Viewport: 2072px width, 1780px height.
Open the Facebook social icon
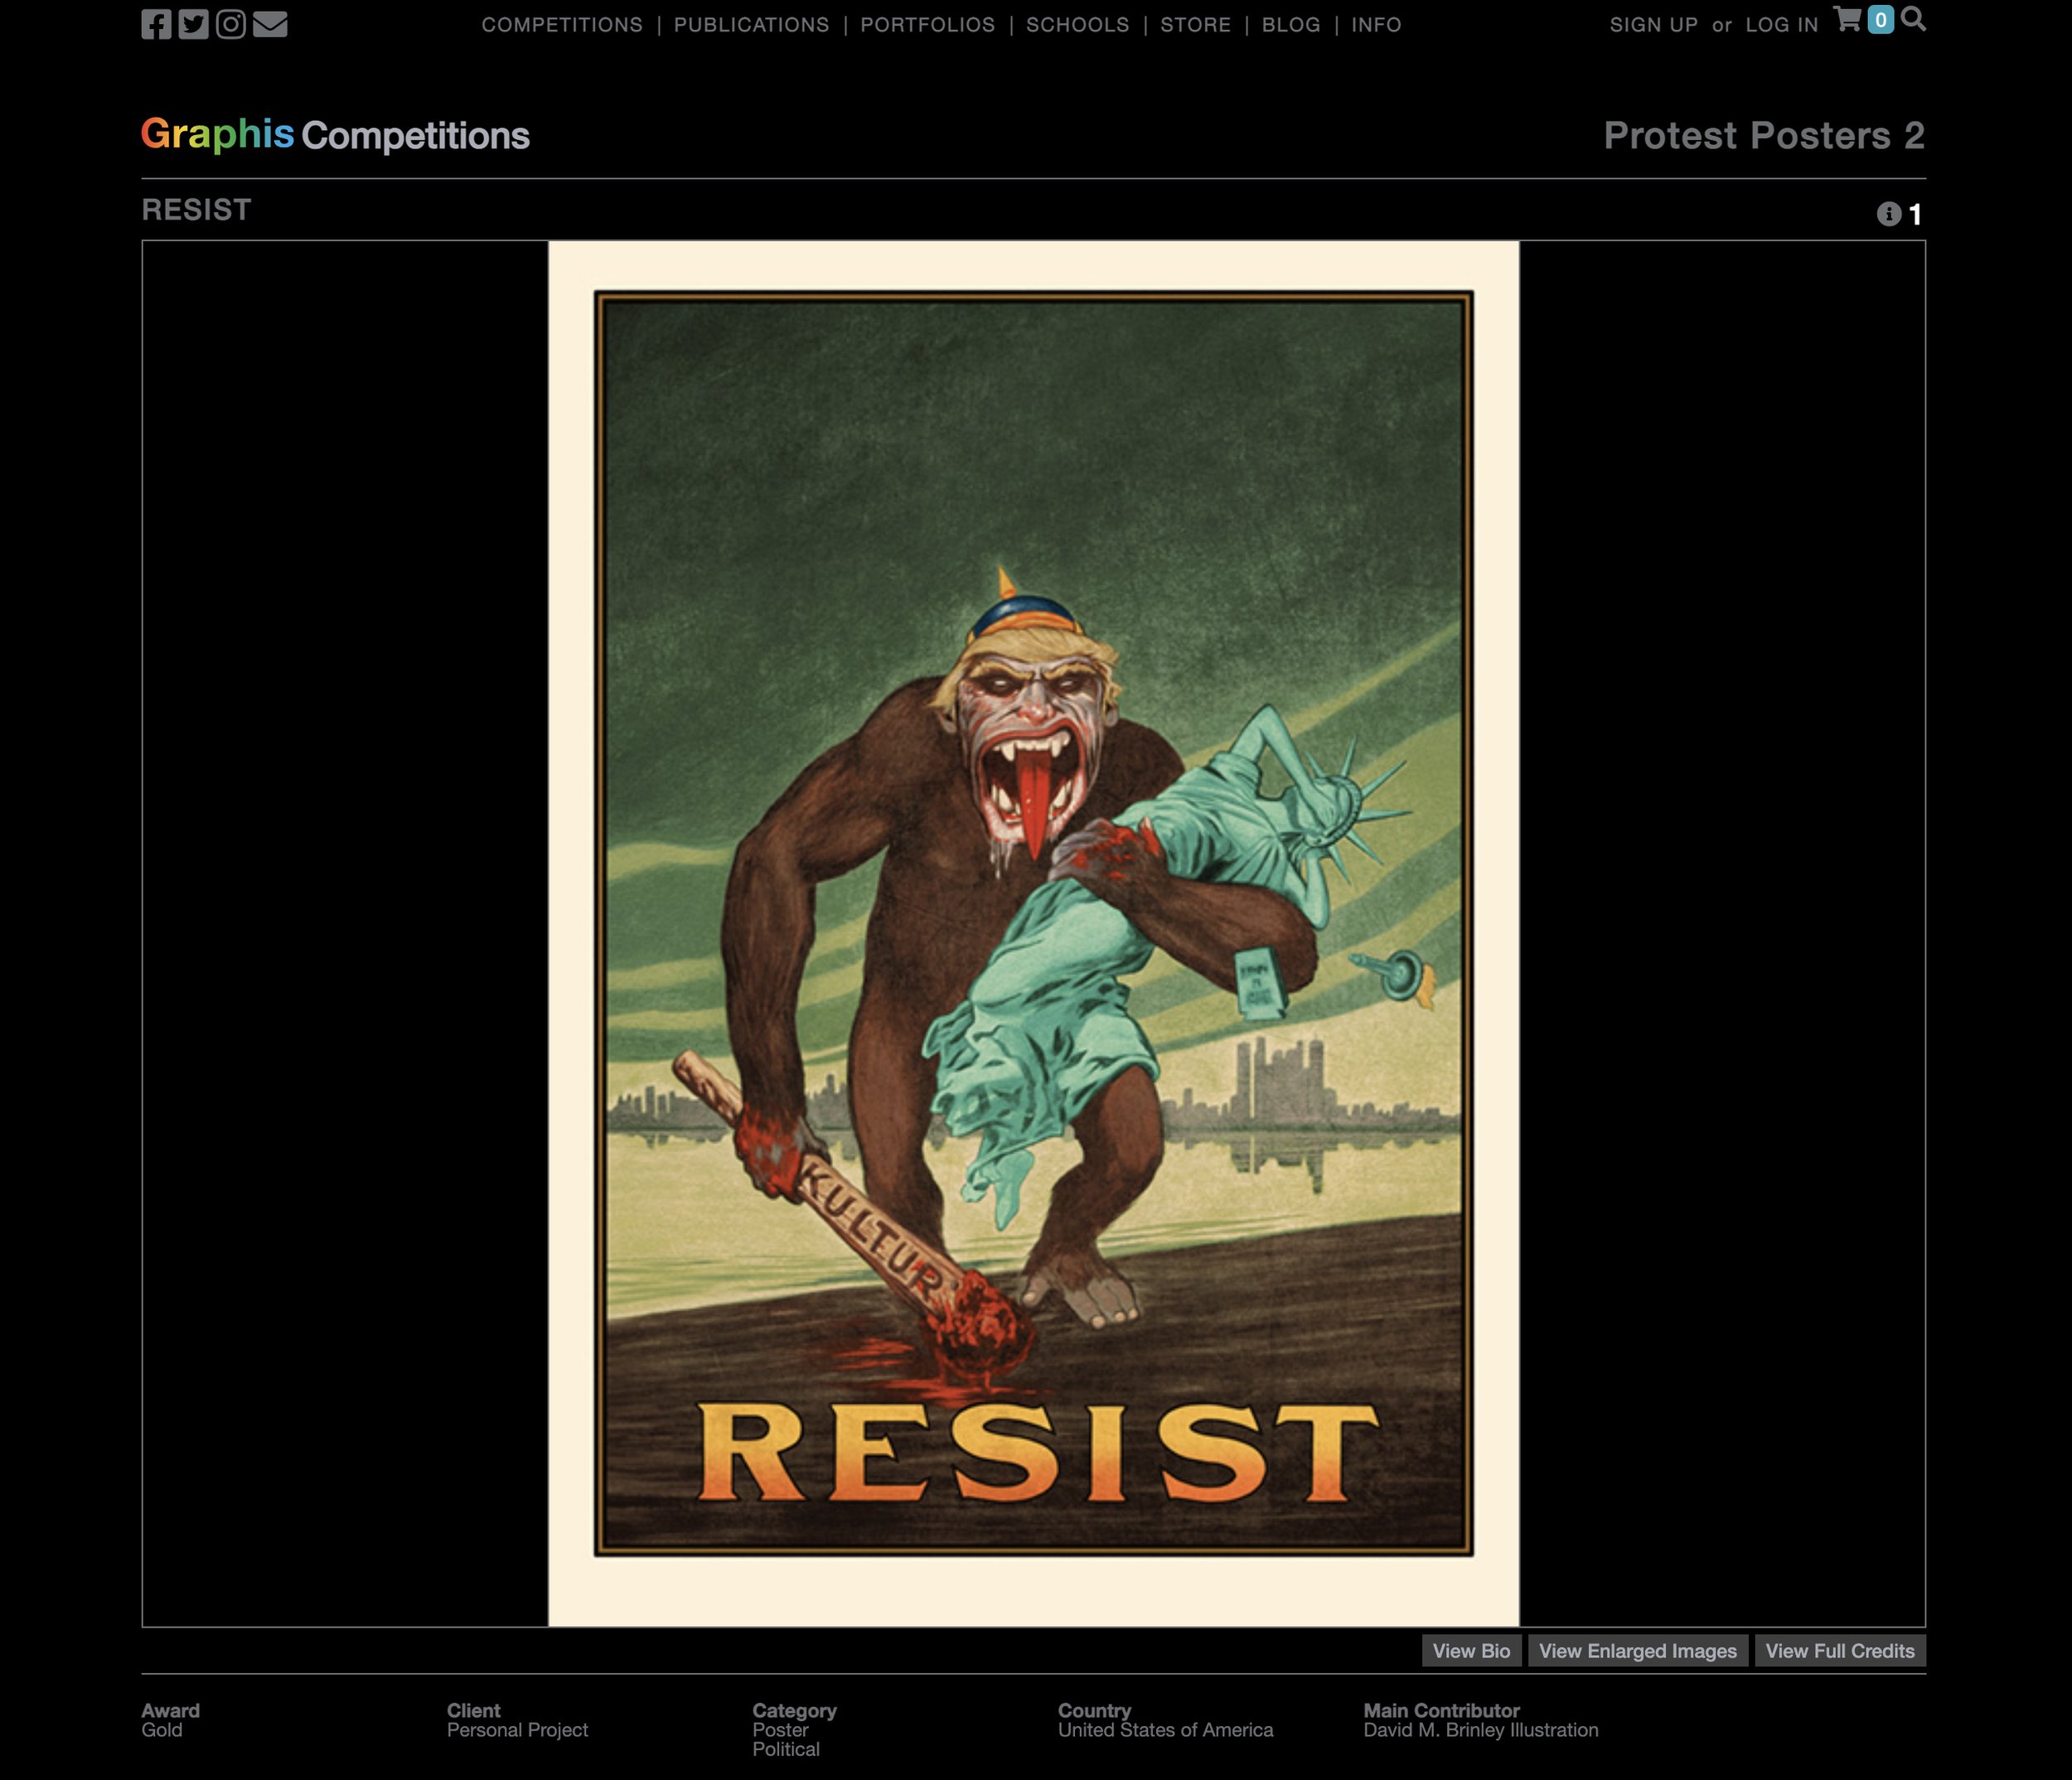point(156,24)
